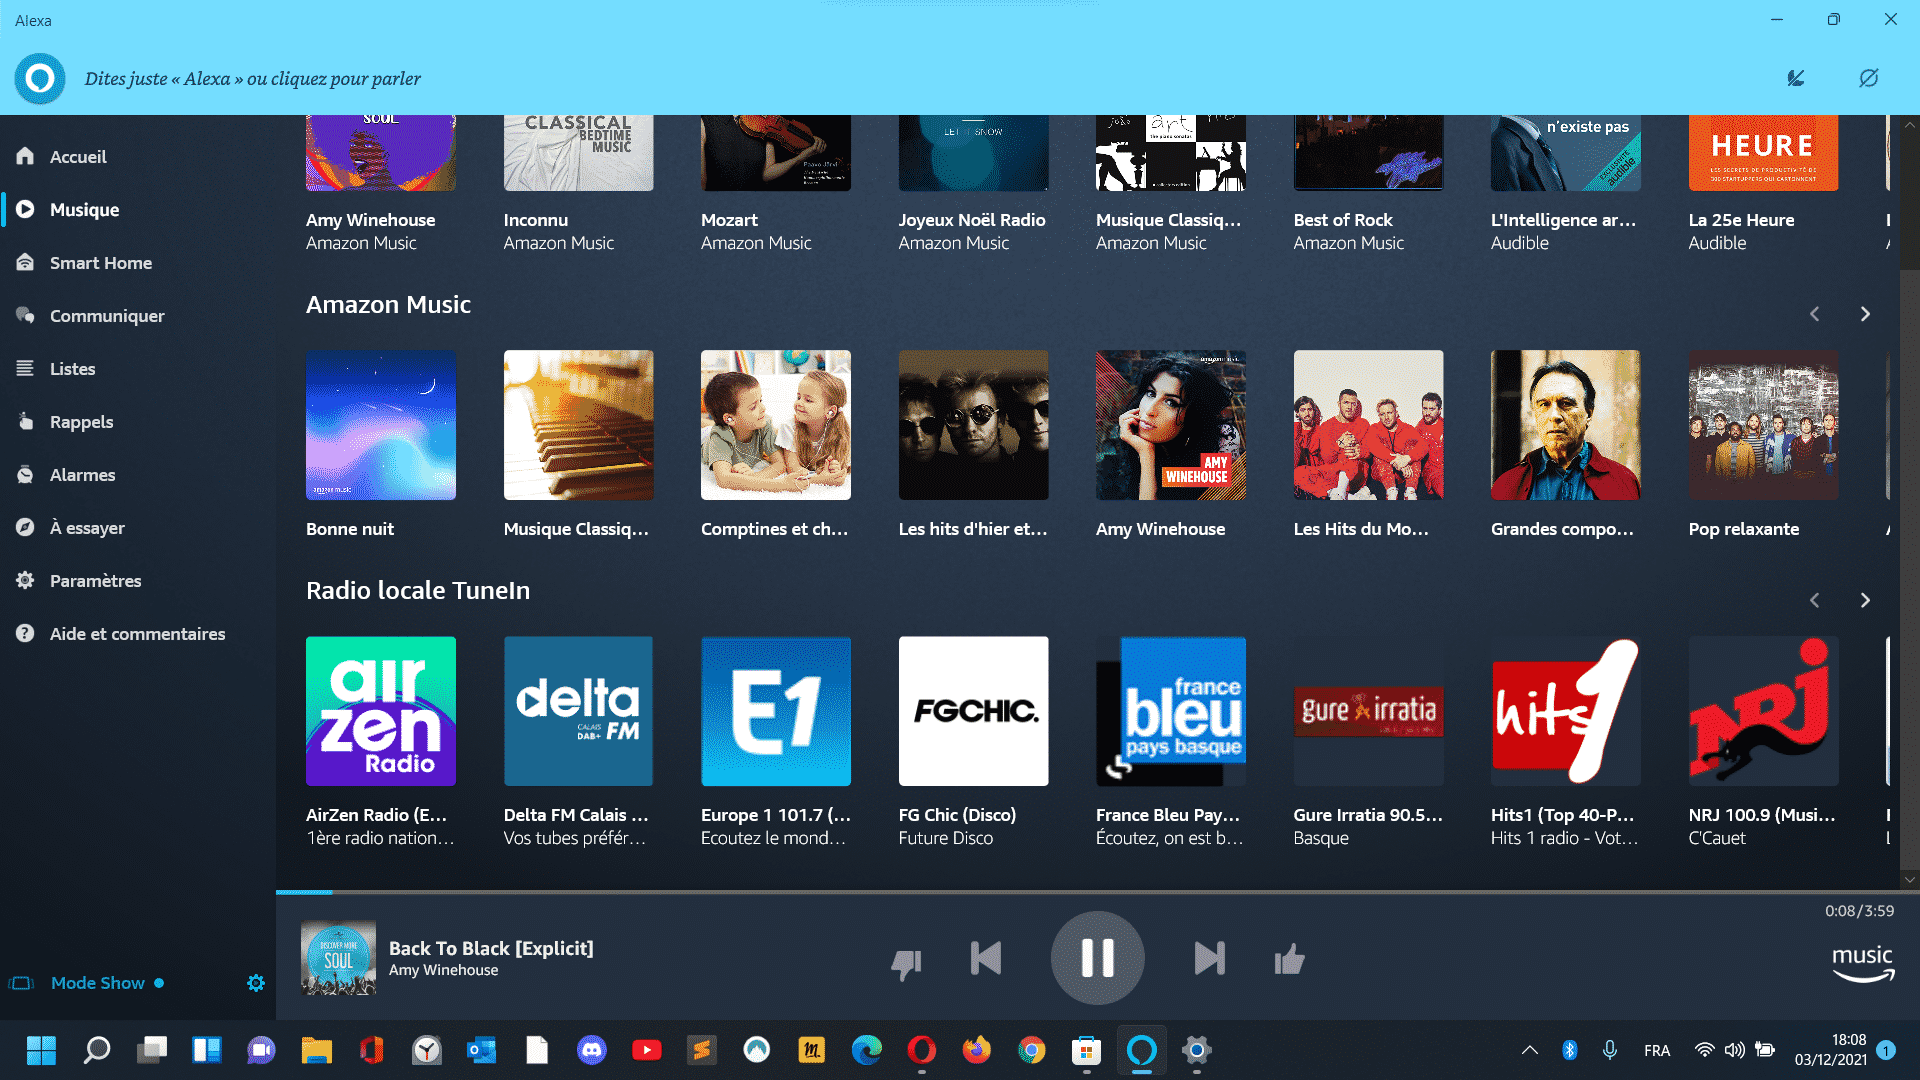Skip to previous track
Screen dimensions: 1920x1080
(x=986, y=958)
